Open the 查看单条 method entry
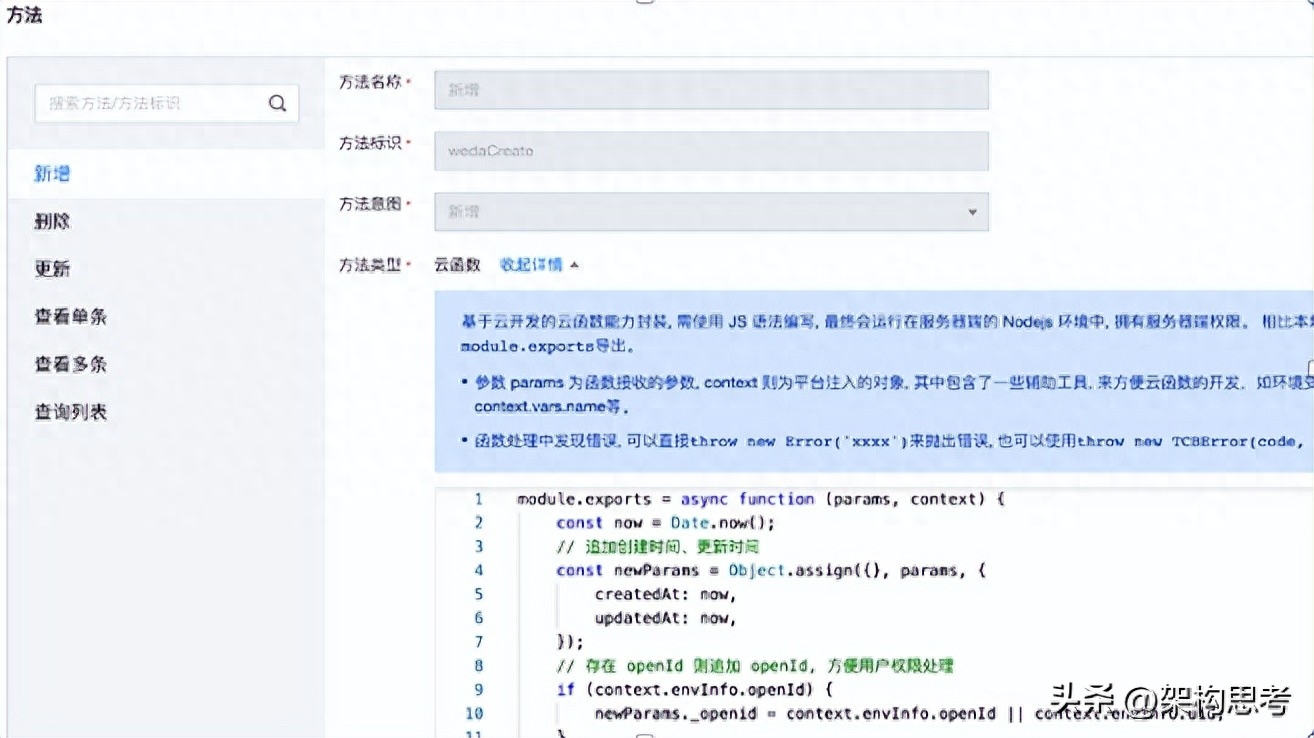 click(x=71, y=317)
